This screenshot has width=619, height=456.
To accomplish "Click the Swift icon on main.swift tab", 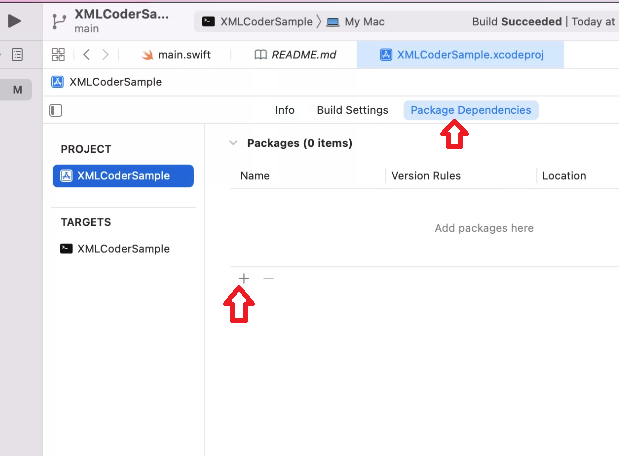I will (148, 54).
